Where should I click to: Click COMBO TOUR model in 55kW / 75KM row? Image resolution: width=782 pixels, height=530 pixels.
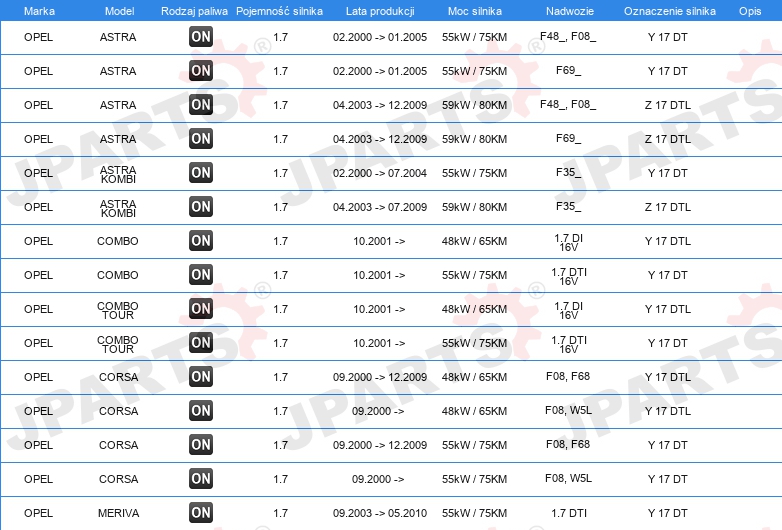[118, 344]
